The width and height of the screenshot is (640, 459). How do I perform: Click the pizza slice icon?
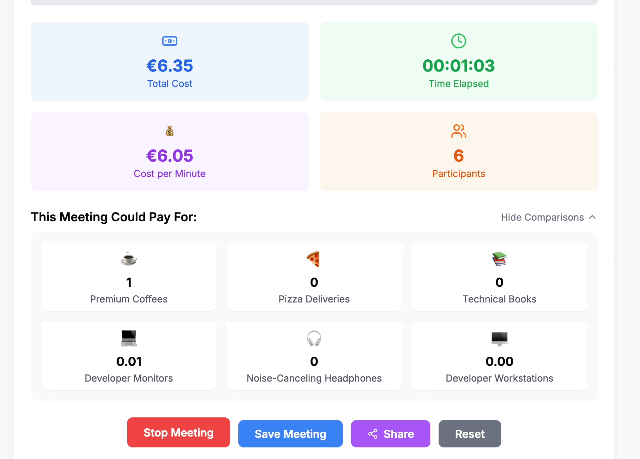click(x=313, y=259)
